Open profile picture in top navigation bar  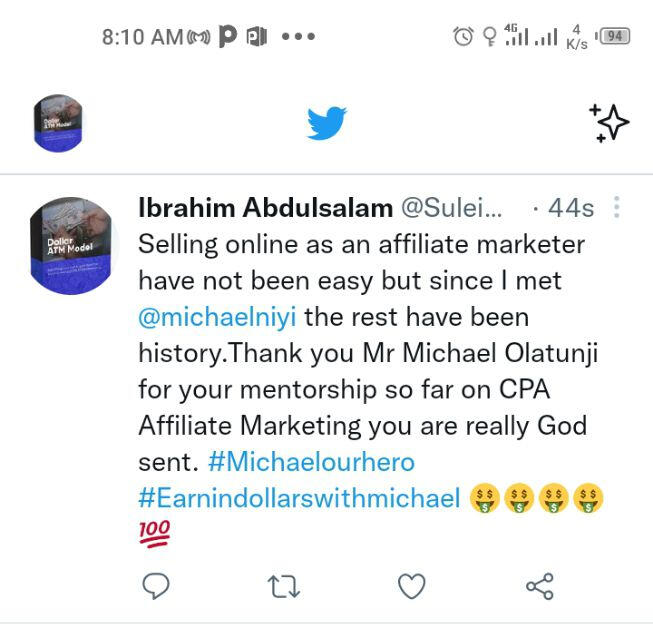[58, 124]
